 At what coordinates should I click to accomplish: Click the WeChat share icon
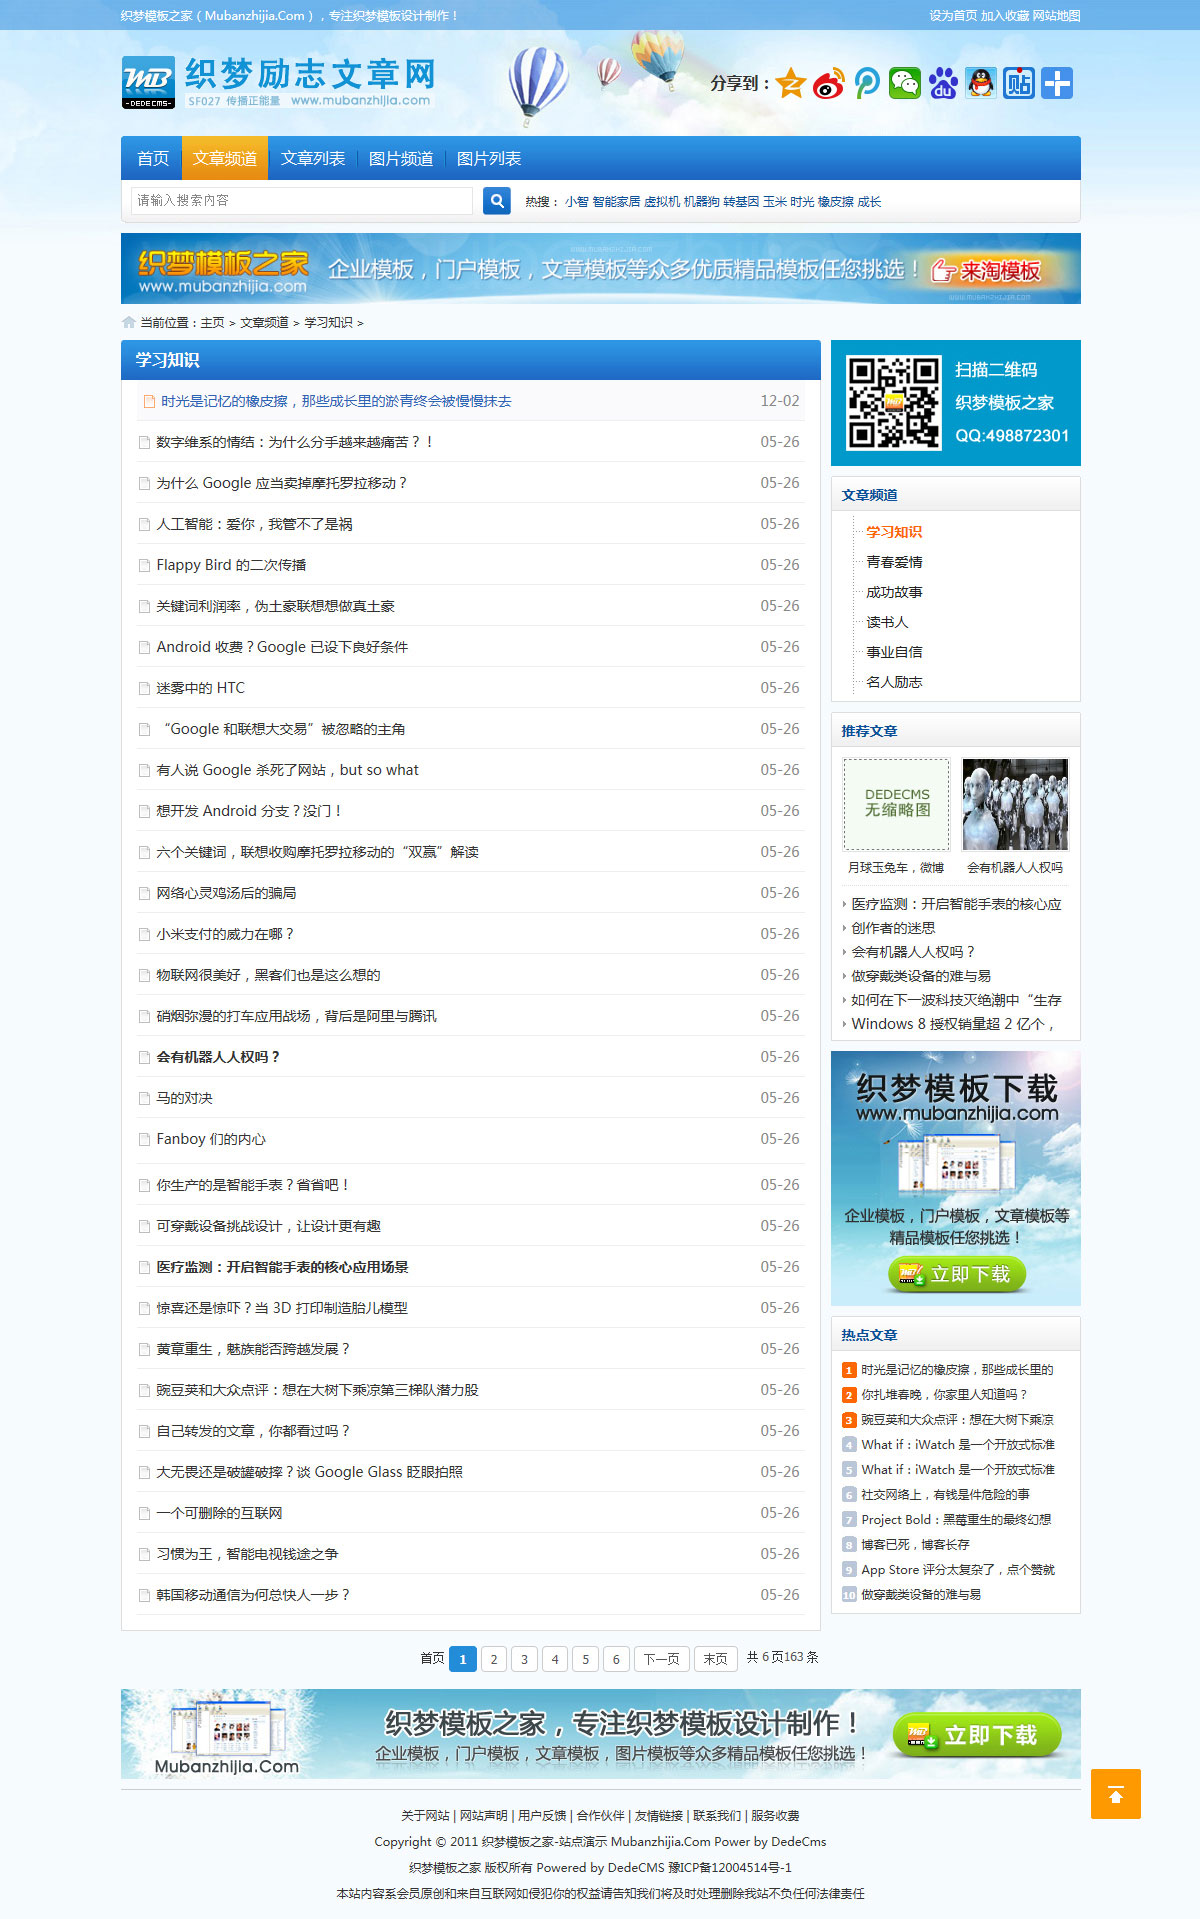(x=905, y=84)
